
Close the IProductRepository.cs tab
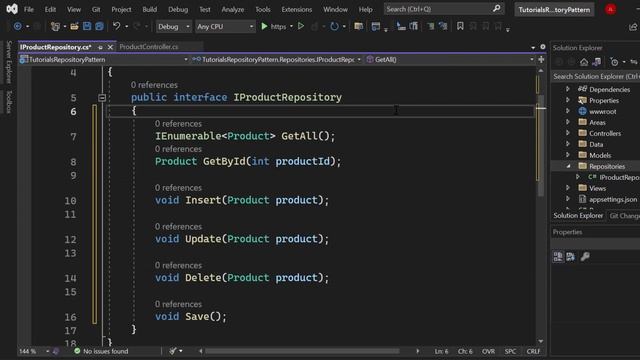[x=110, y=47]
